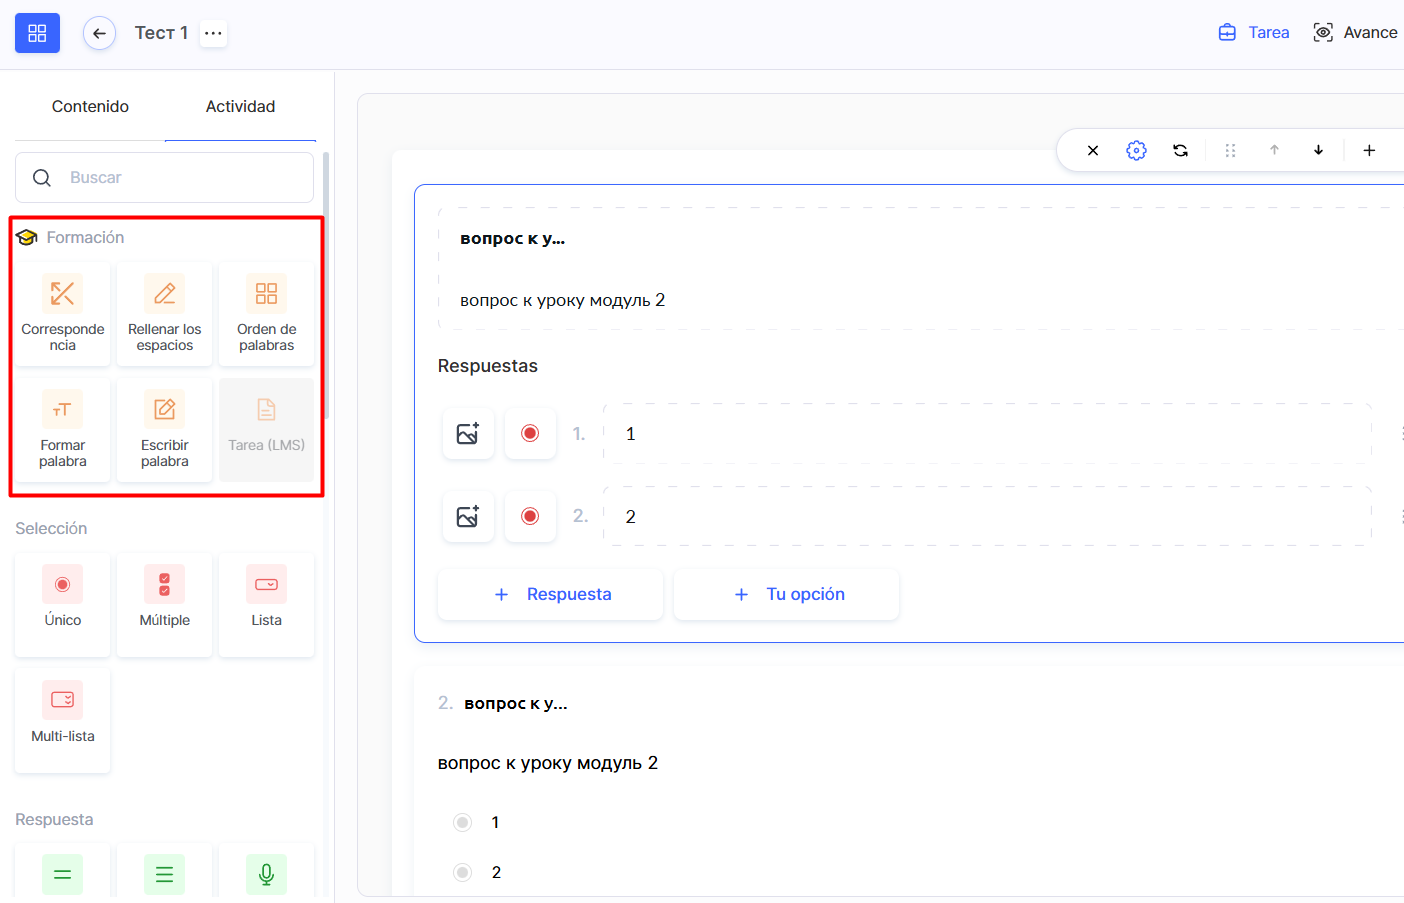Click the refresh arrows icon in block toolbar
The width and height of the screenshot is (1404, 903).
point(1180,150)
